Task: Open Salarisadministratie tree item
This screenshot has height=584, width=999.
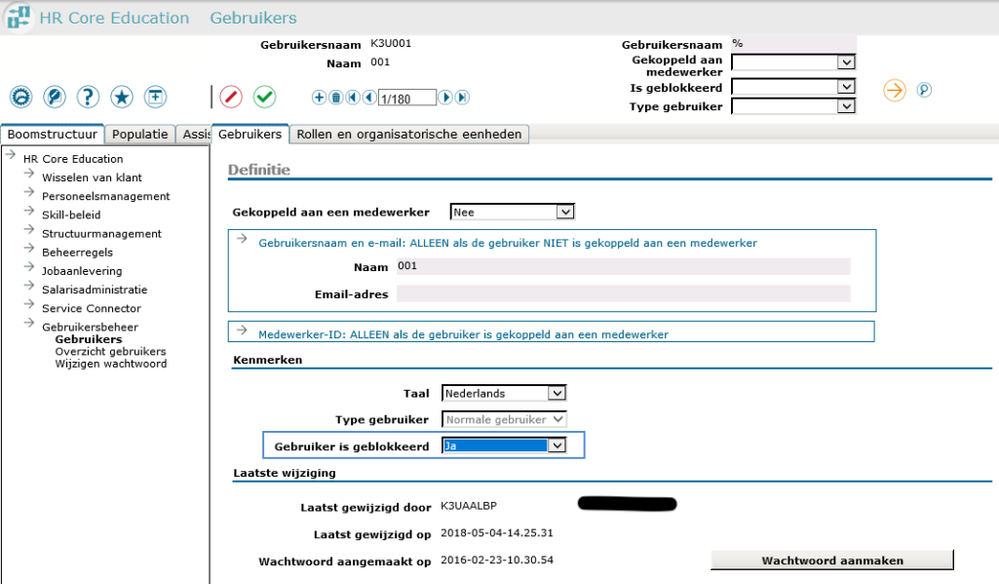Action: (94, 290)
